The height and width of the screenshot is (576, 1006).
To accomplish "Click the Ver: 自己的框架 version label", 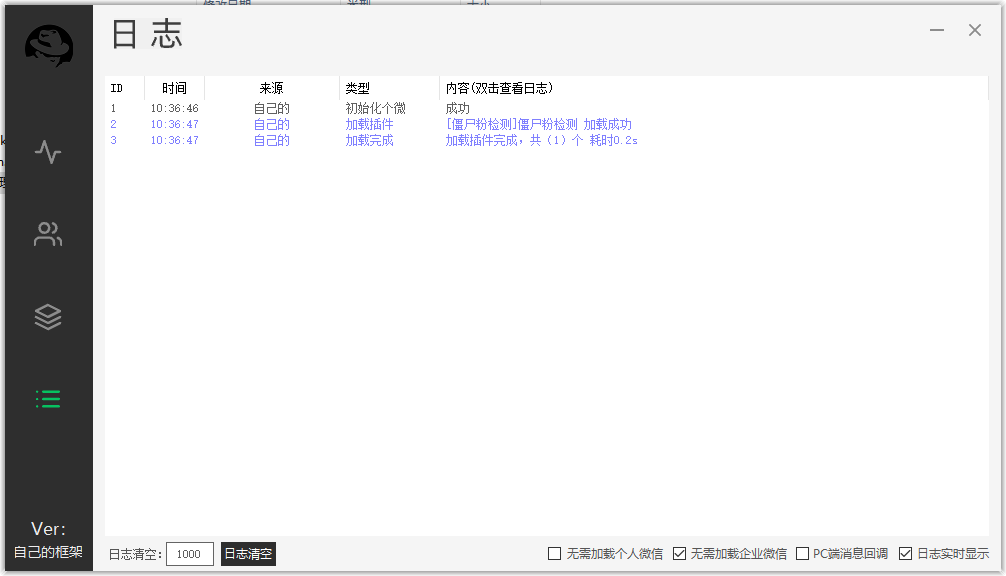I will pyautogui.click(x=49, y=540).
